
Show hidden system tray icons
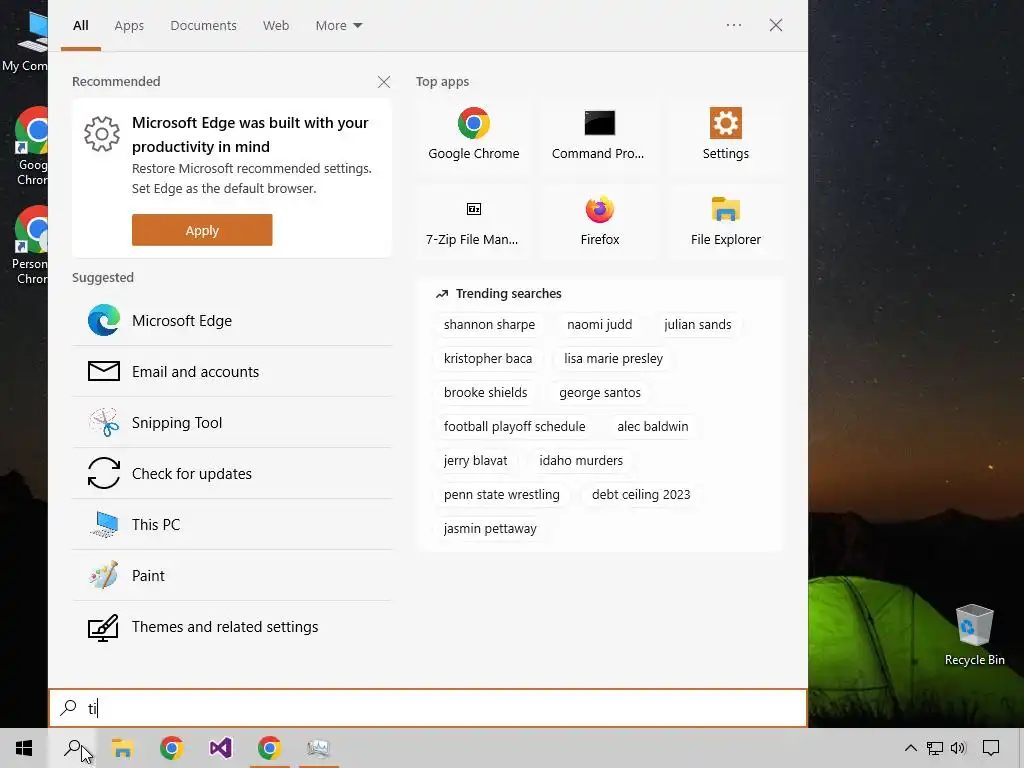[x=910, y=748]
